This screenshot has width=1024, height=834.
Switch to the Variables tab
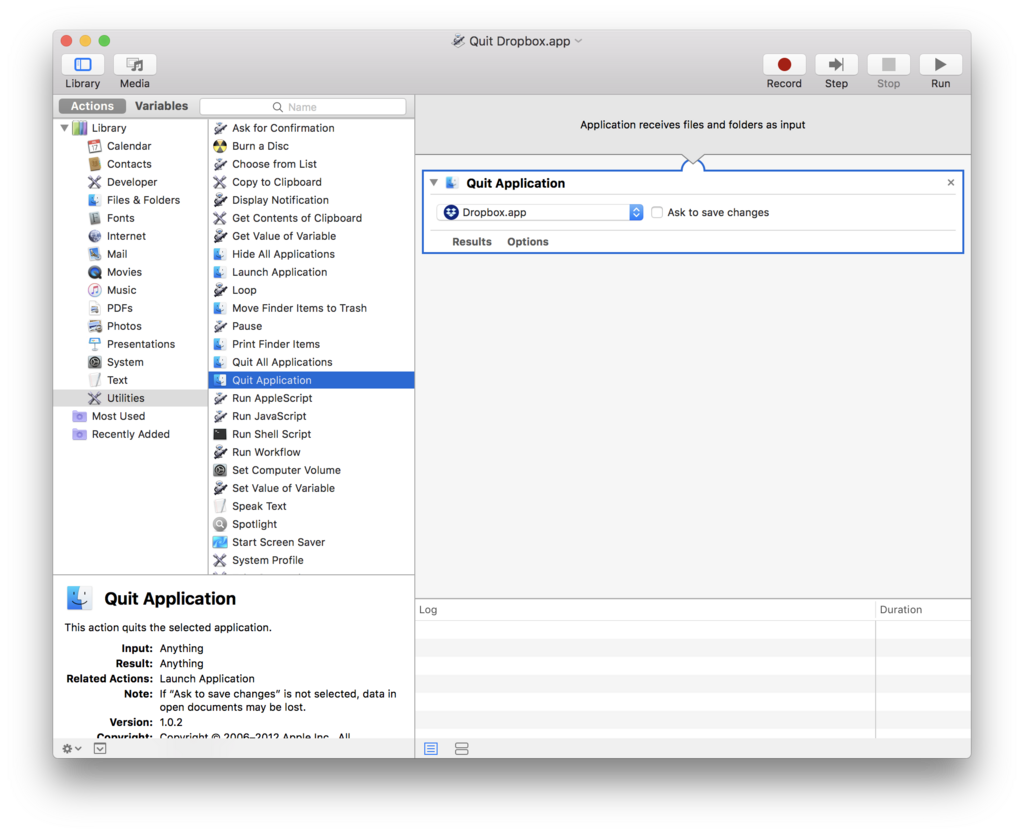[161, 106]
